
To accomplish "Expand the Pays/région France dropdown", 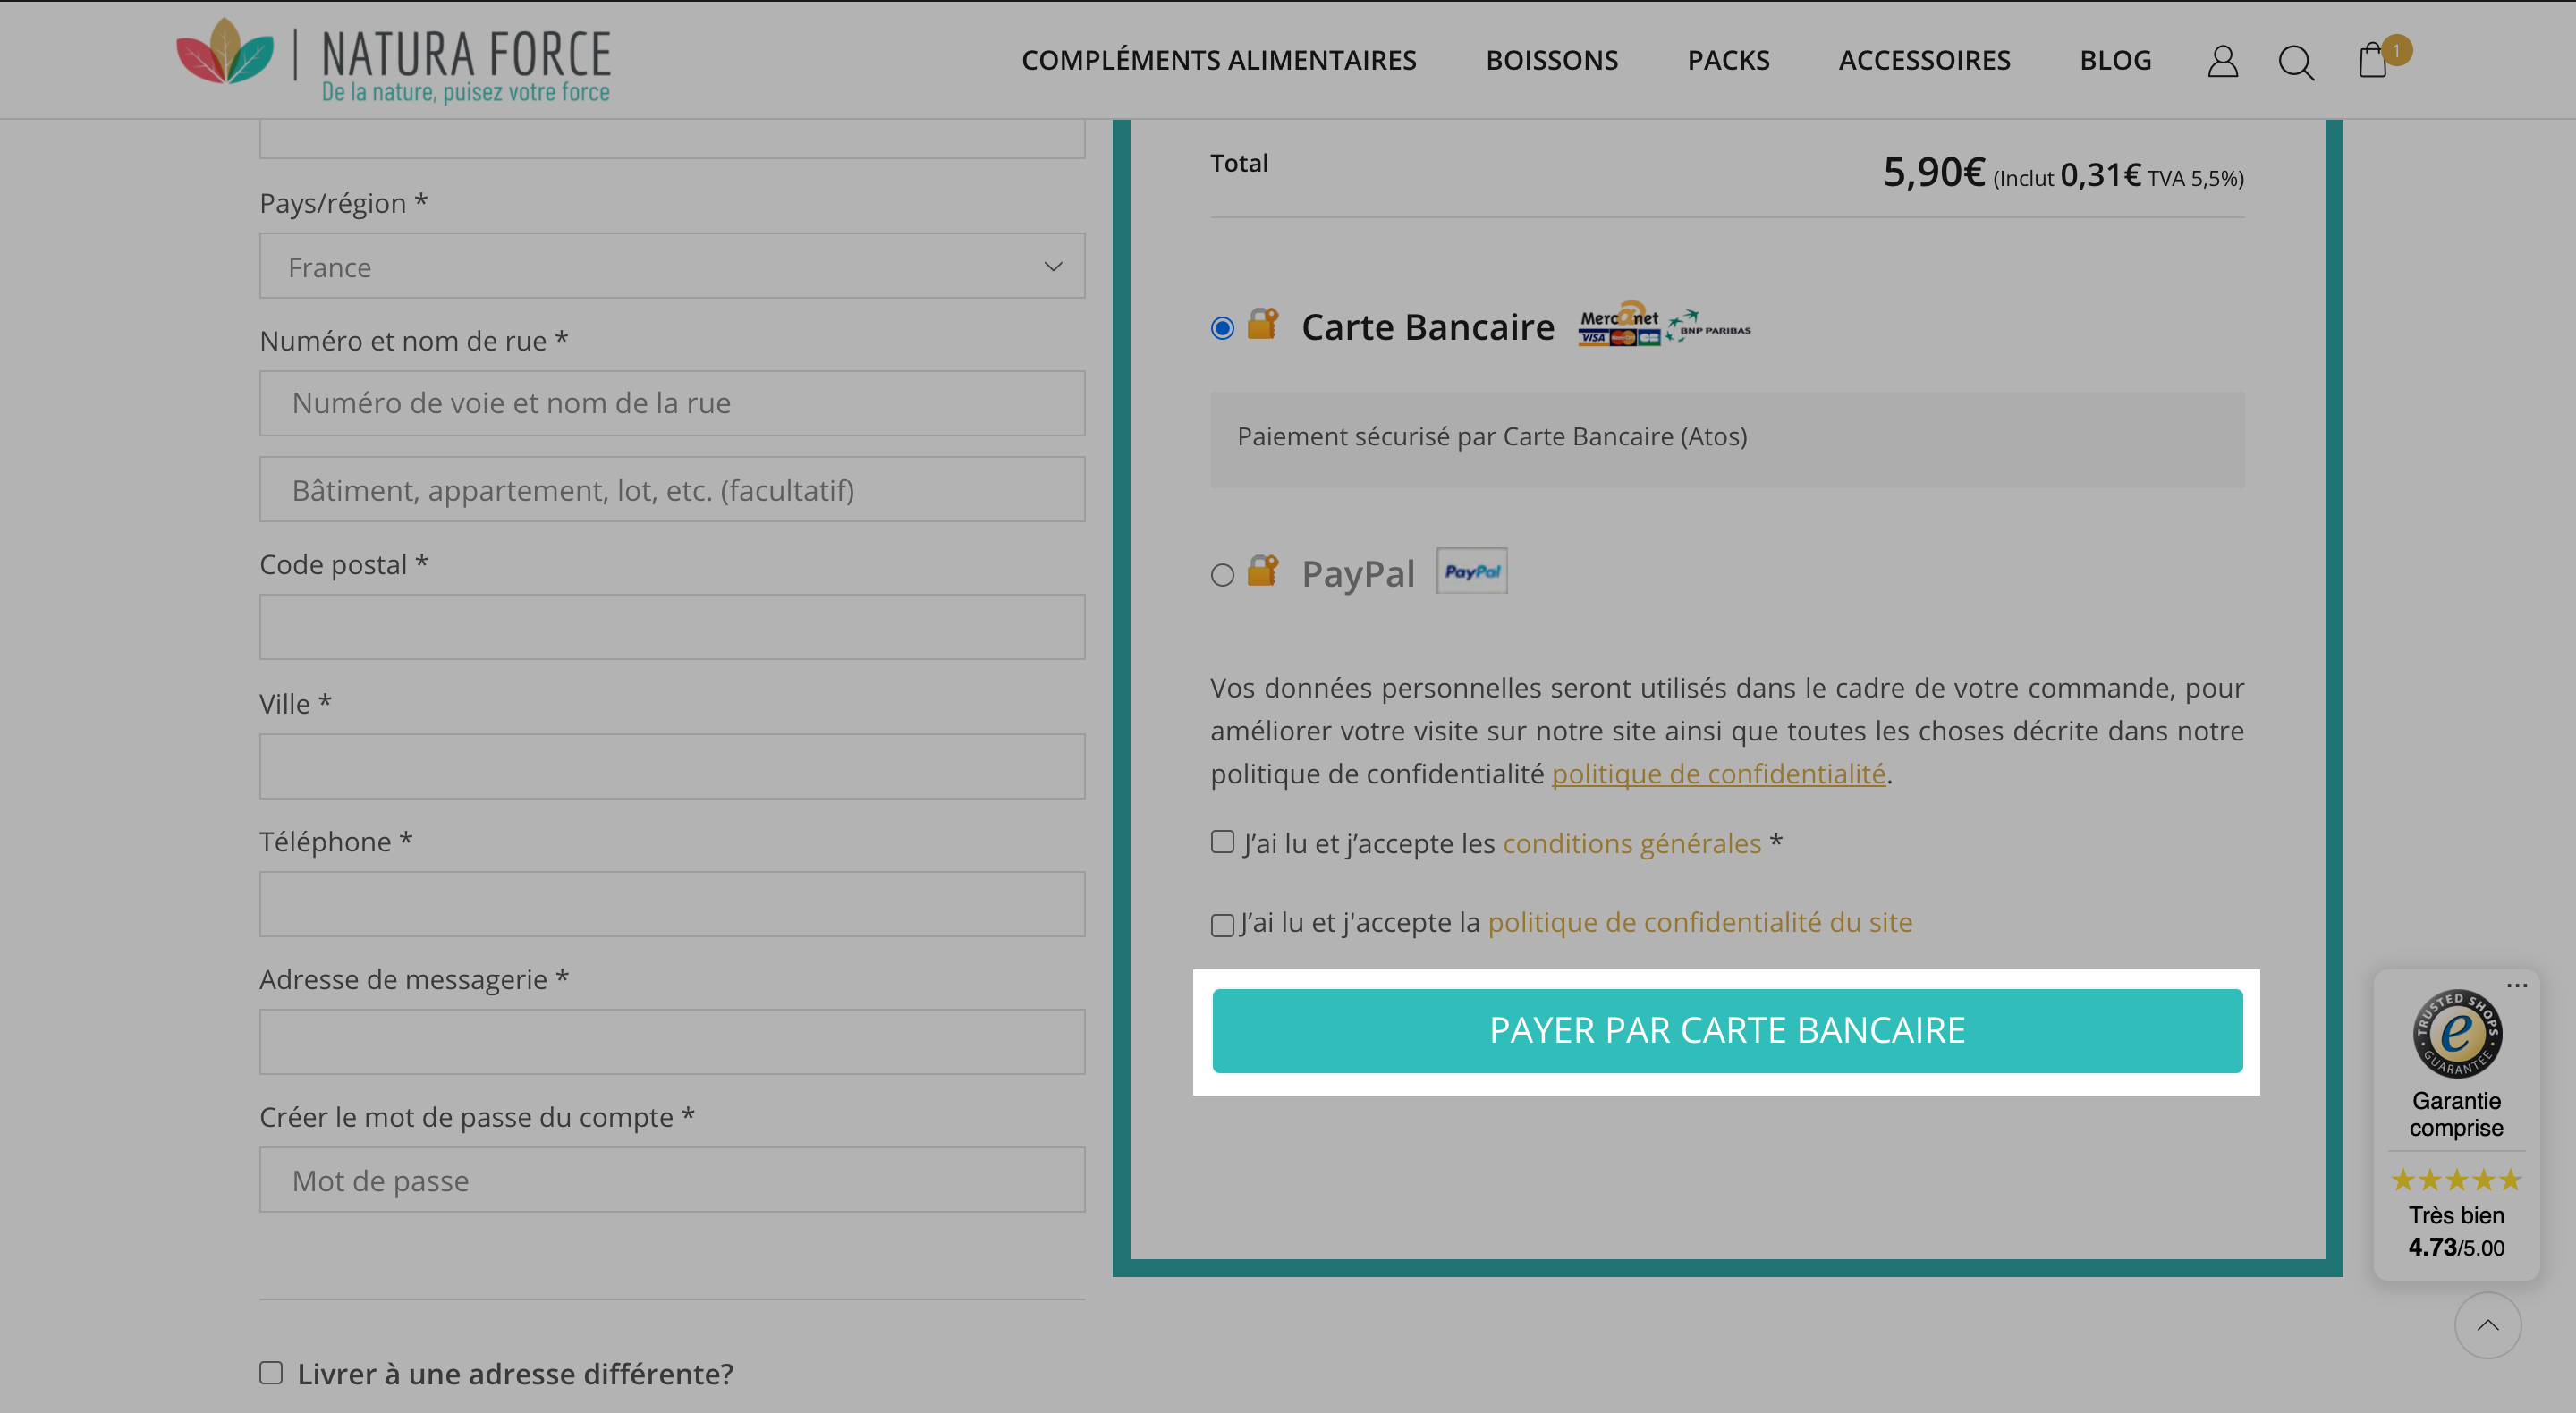I will (672, 266).
